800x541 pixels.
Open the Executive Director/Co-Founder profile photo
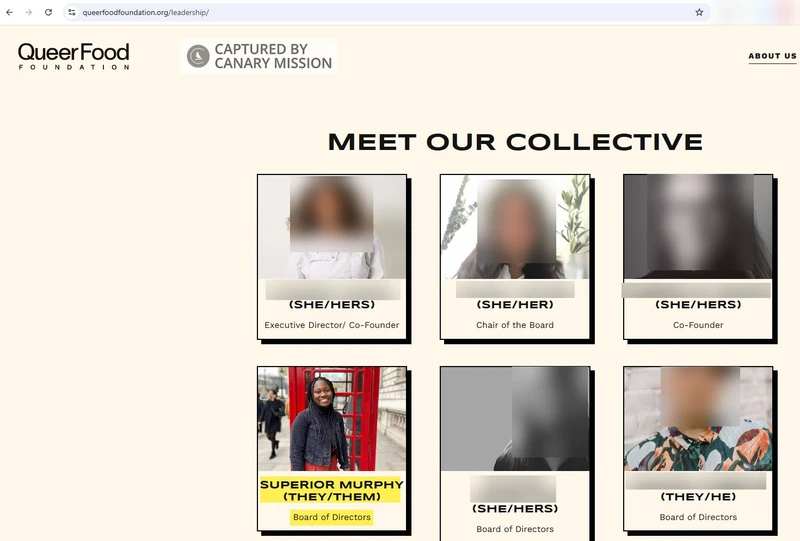332,227
